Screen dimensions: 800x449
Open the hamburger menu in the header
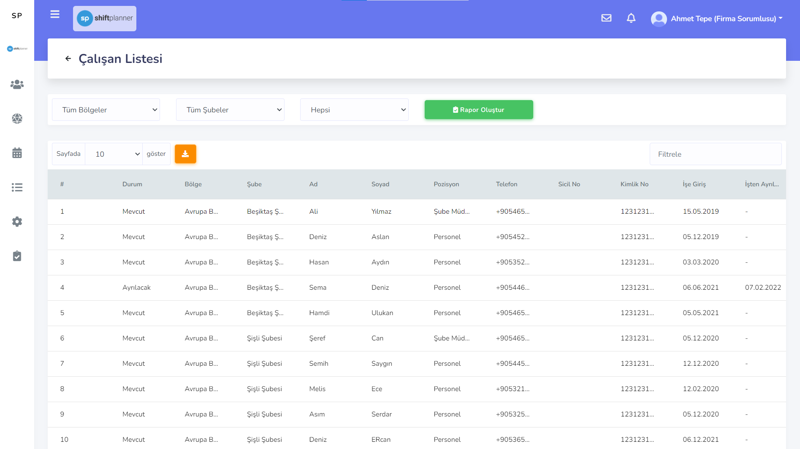tap(55, 15)
